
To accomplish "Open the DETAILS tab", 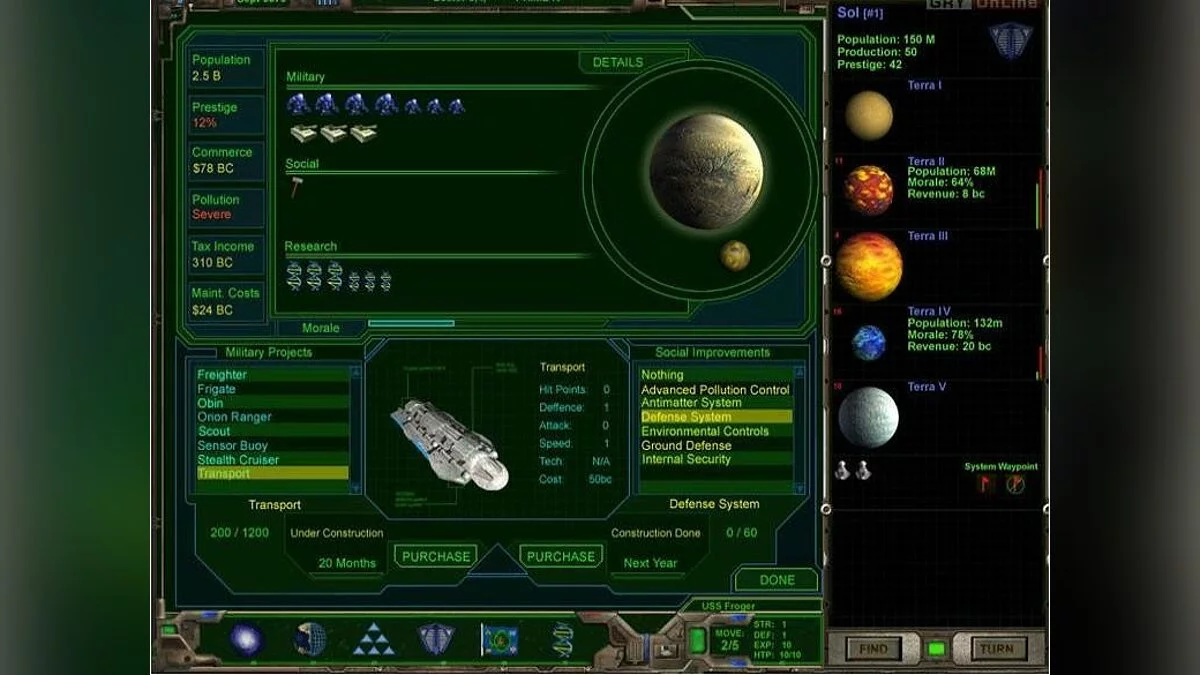I will click(x=618, y=62).
